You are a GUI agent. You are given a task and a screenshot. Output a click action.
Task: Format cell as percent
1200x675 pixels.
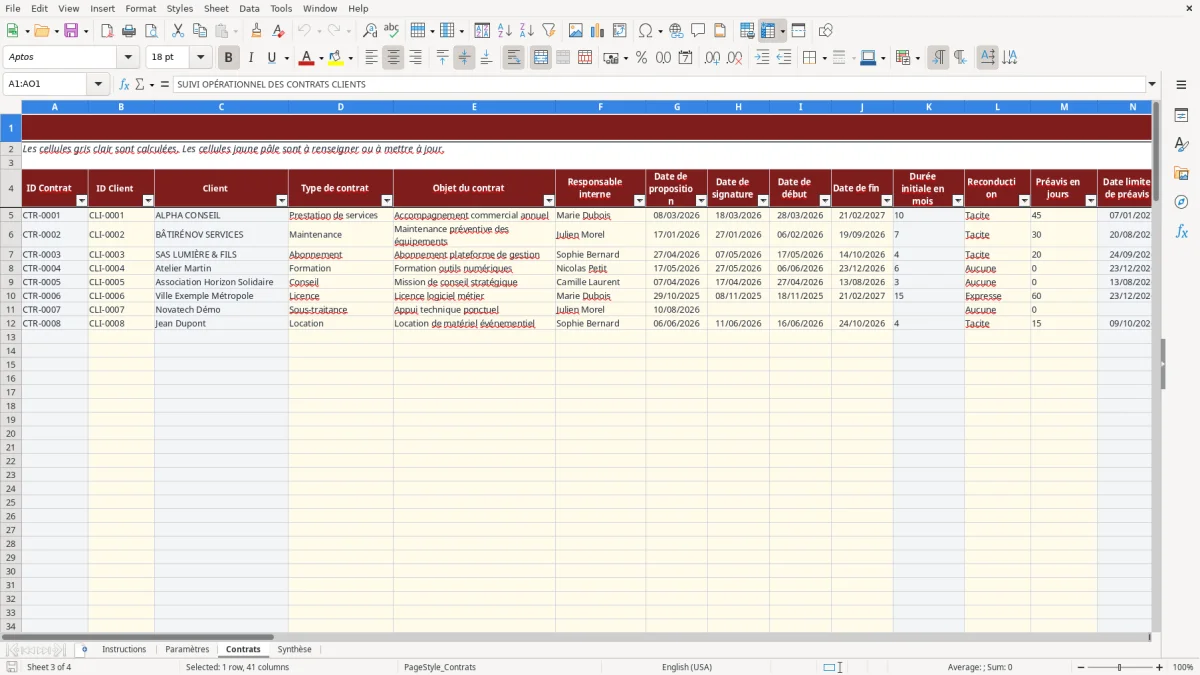pos(641,58)
